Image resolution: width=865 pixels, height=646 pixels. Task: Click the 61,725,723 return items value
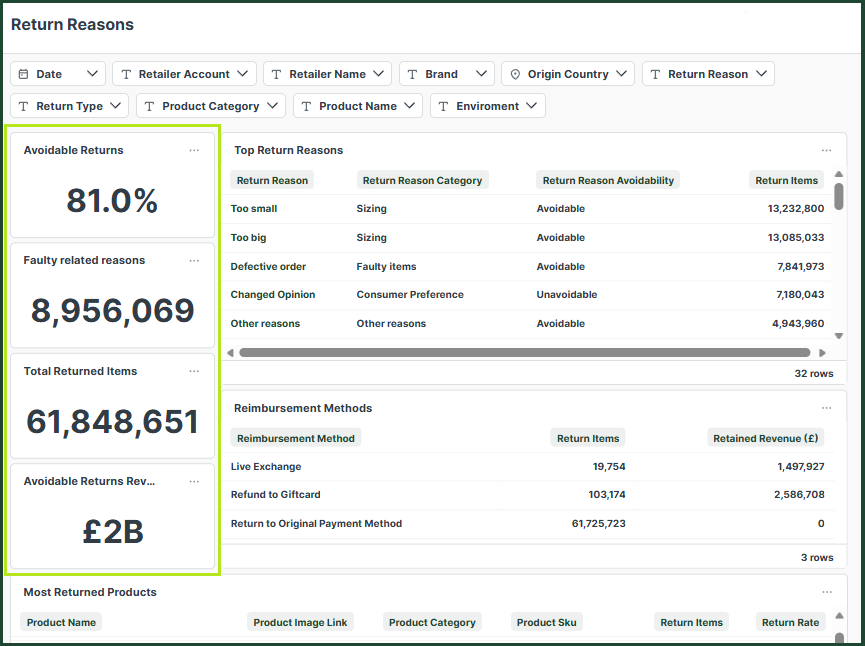(x=599, y=524)
